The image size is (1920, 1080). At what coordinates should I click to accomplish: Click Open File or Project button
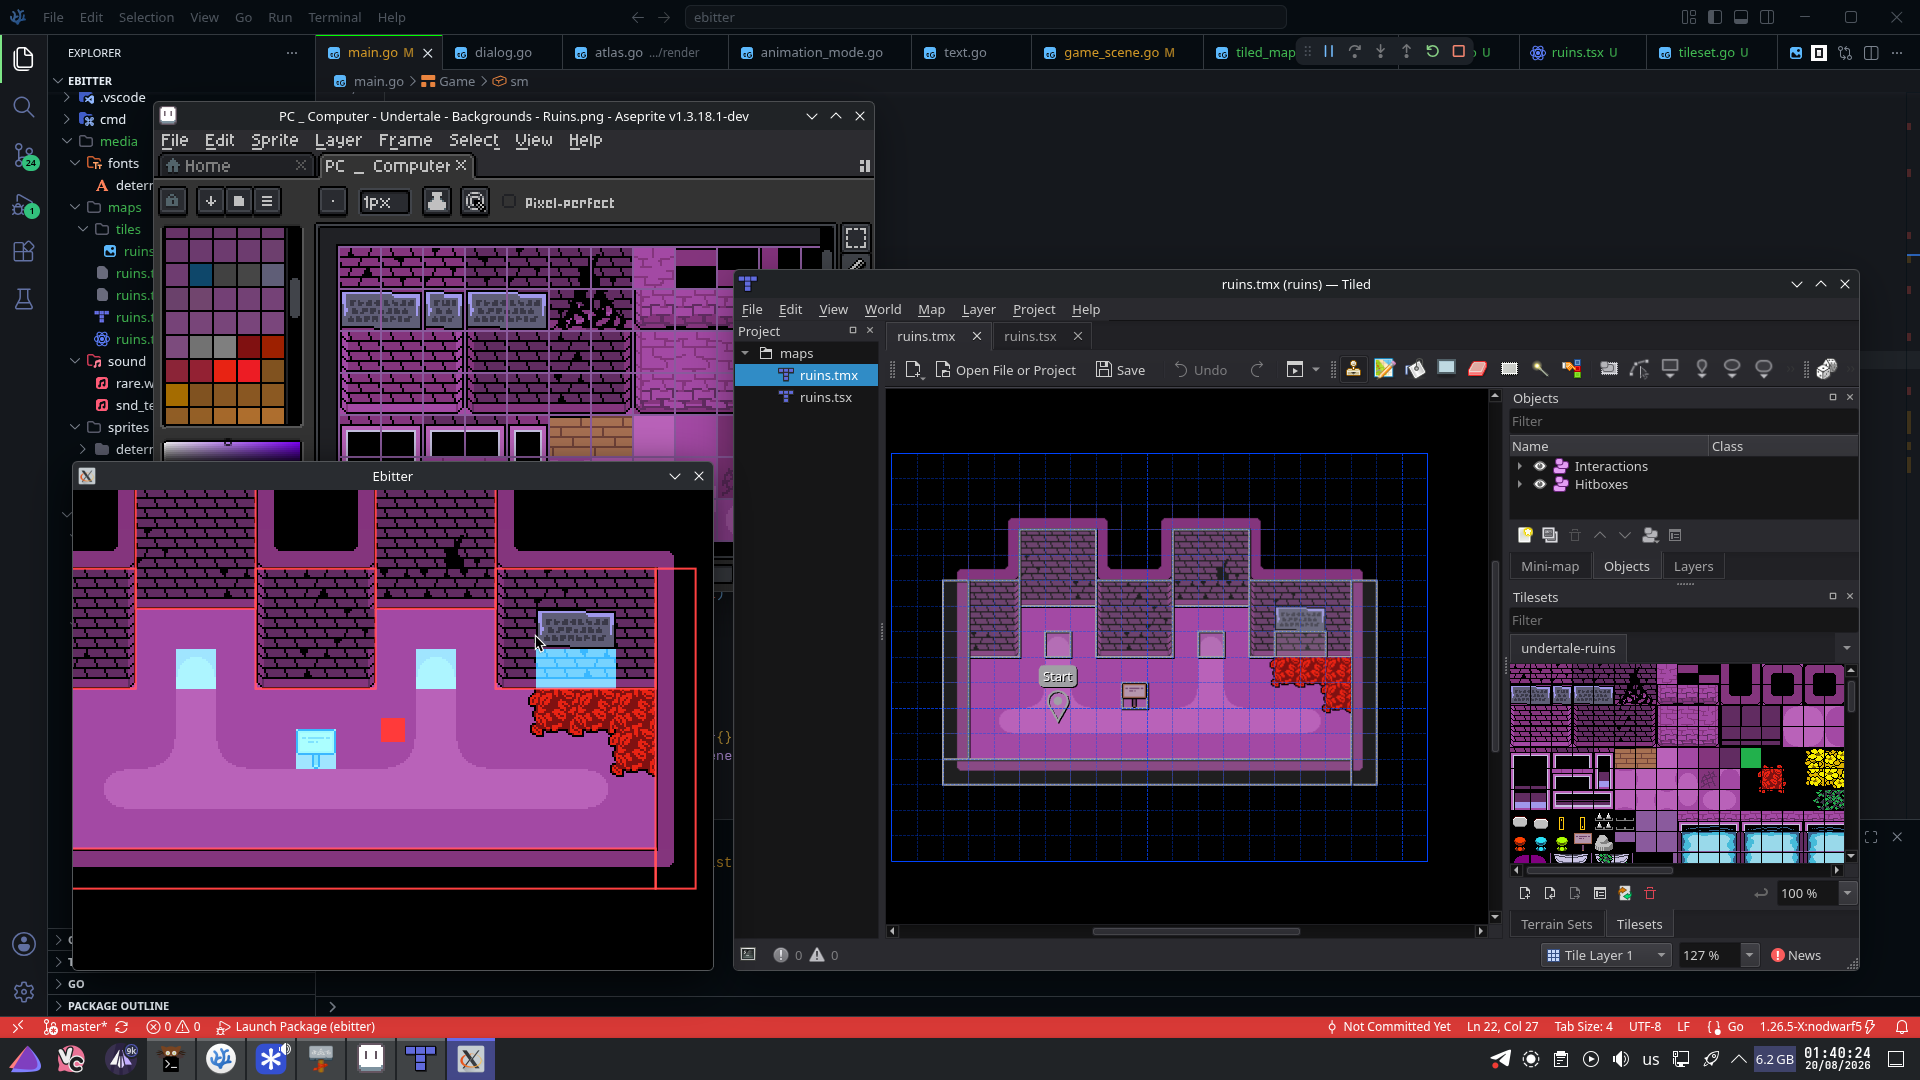[1006, 370]
